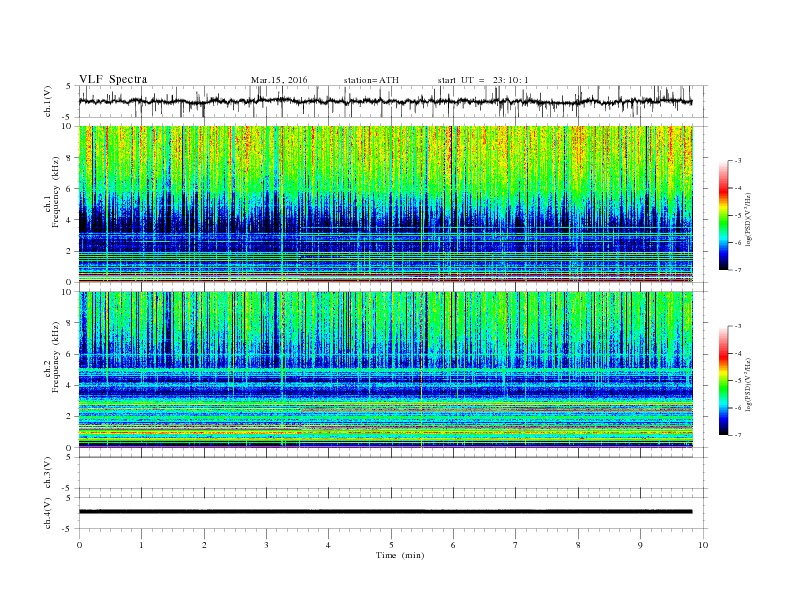The height and width of the screenshot is (612, 792).
Task: Click time axis tick label "9"
Action: [640, 545]
